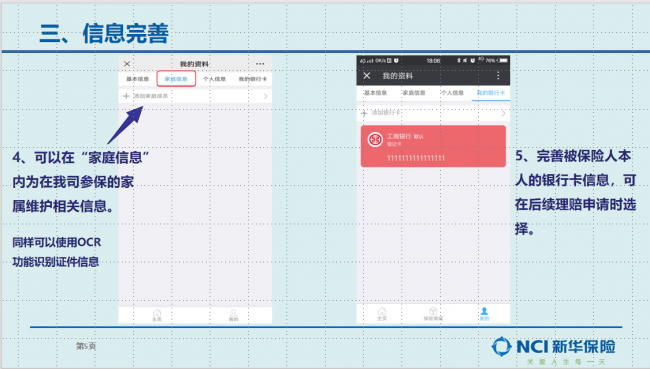
Task: Open 我的 profile icon on the family info screen
Action: click(234, 316)
